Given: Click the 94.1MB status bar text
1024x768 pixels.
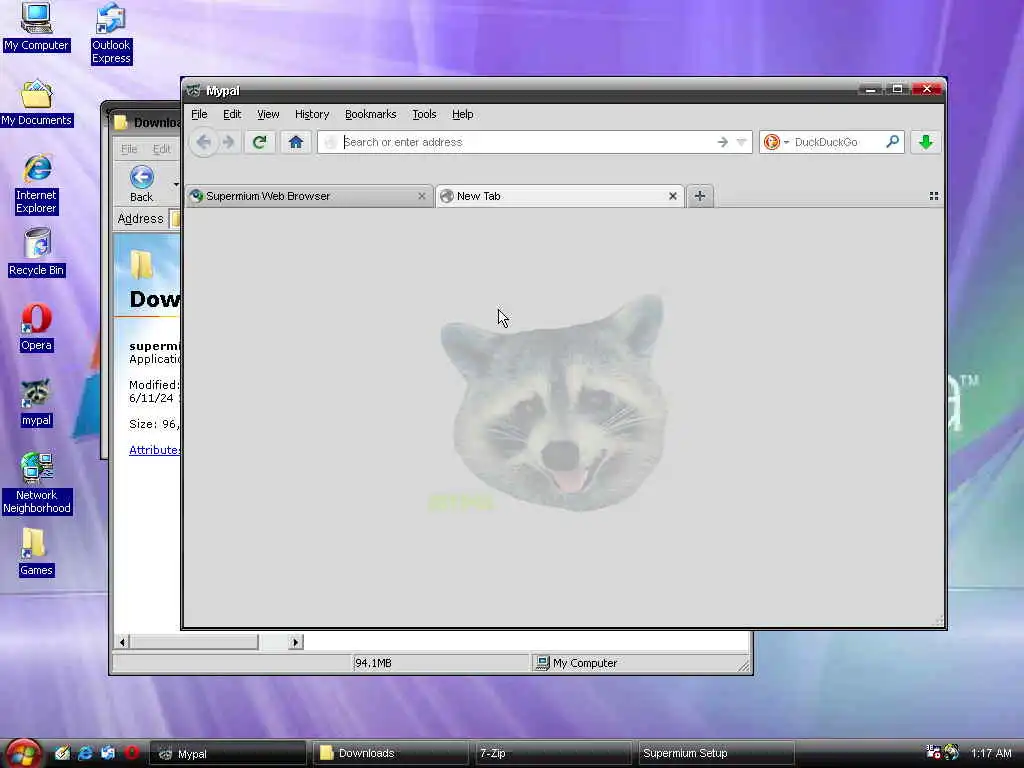Looking at the screenshot, I should coord(373,663).
